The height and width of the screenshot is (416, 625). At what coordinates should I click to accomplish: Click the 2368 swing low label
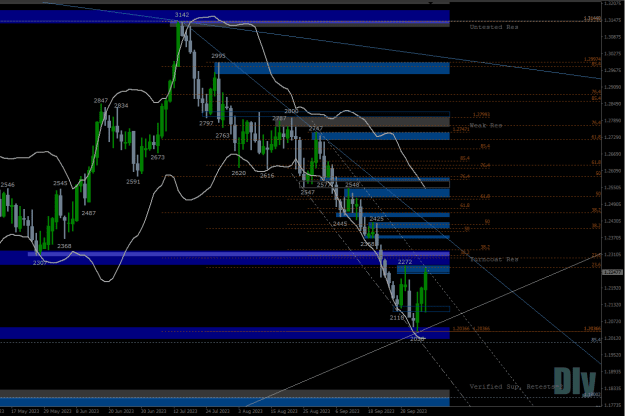(x=64, y=246)
